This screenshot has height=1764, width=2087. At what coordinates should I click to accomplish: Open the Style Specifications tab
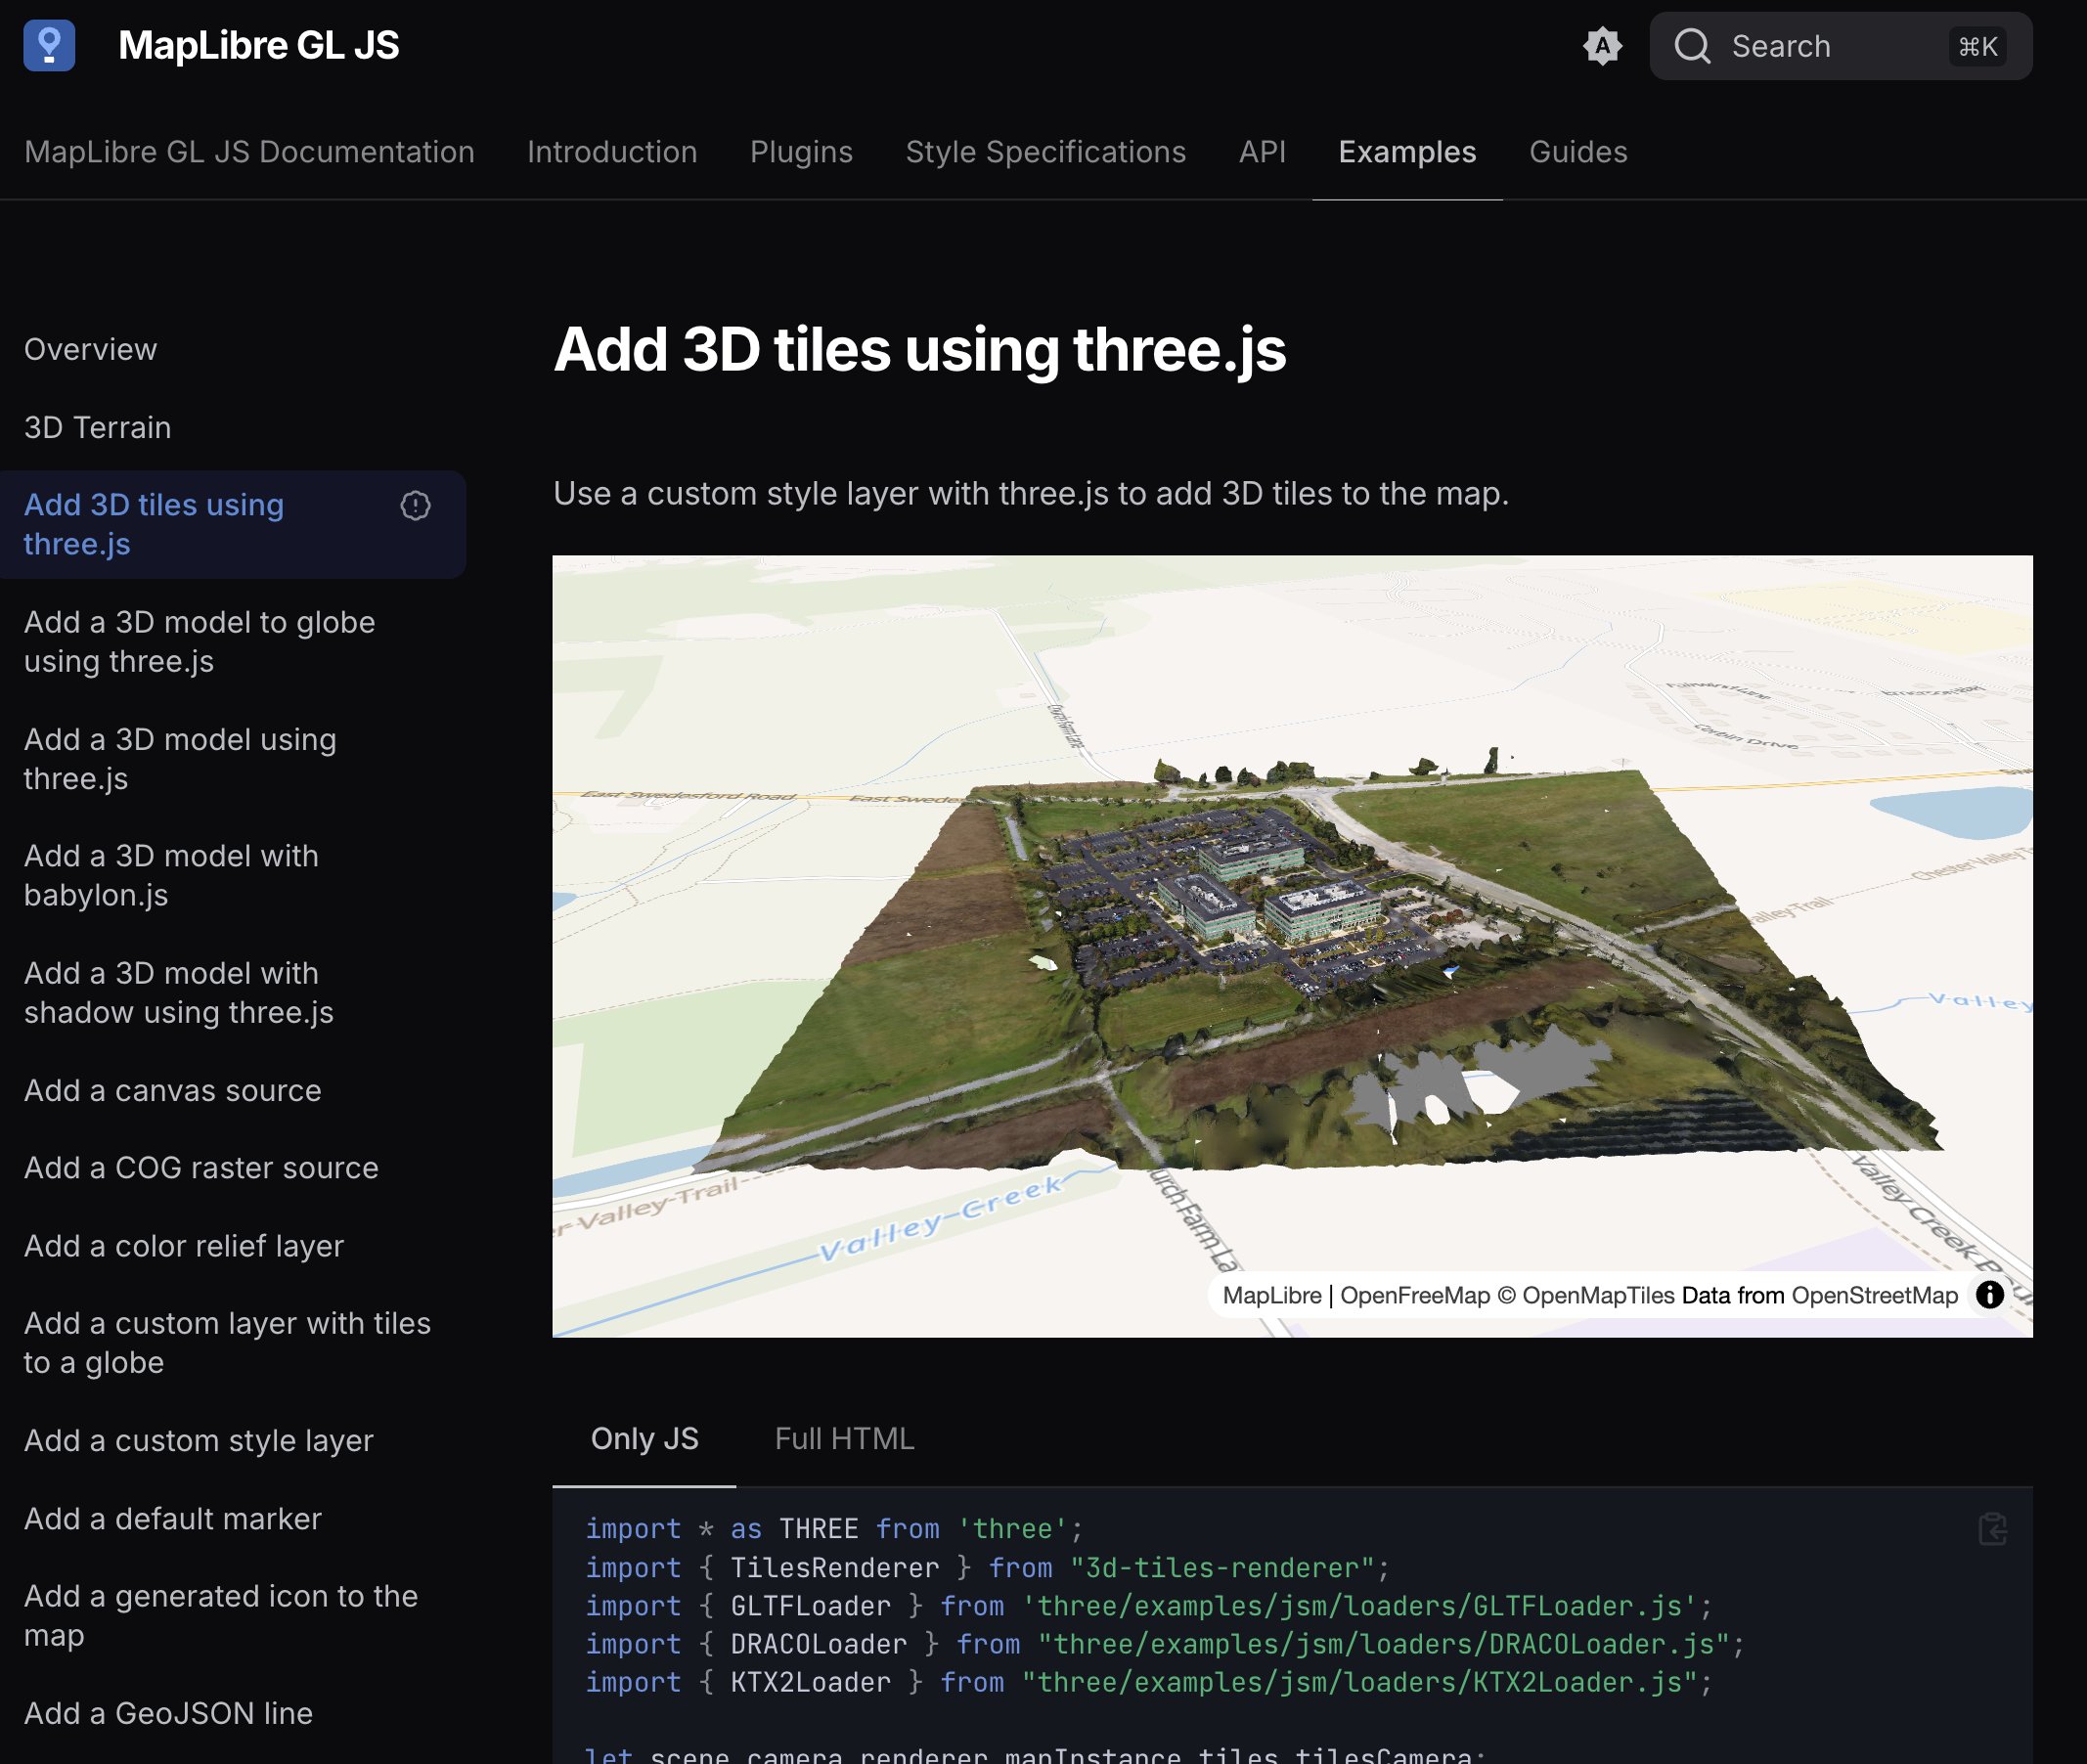[1045, 152]
